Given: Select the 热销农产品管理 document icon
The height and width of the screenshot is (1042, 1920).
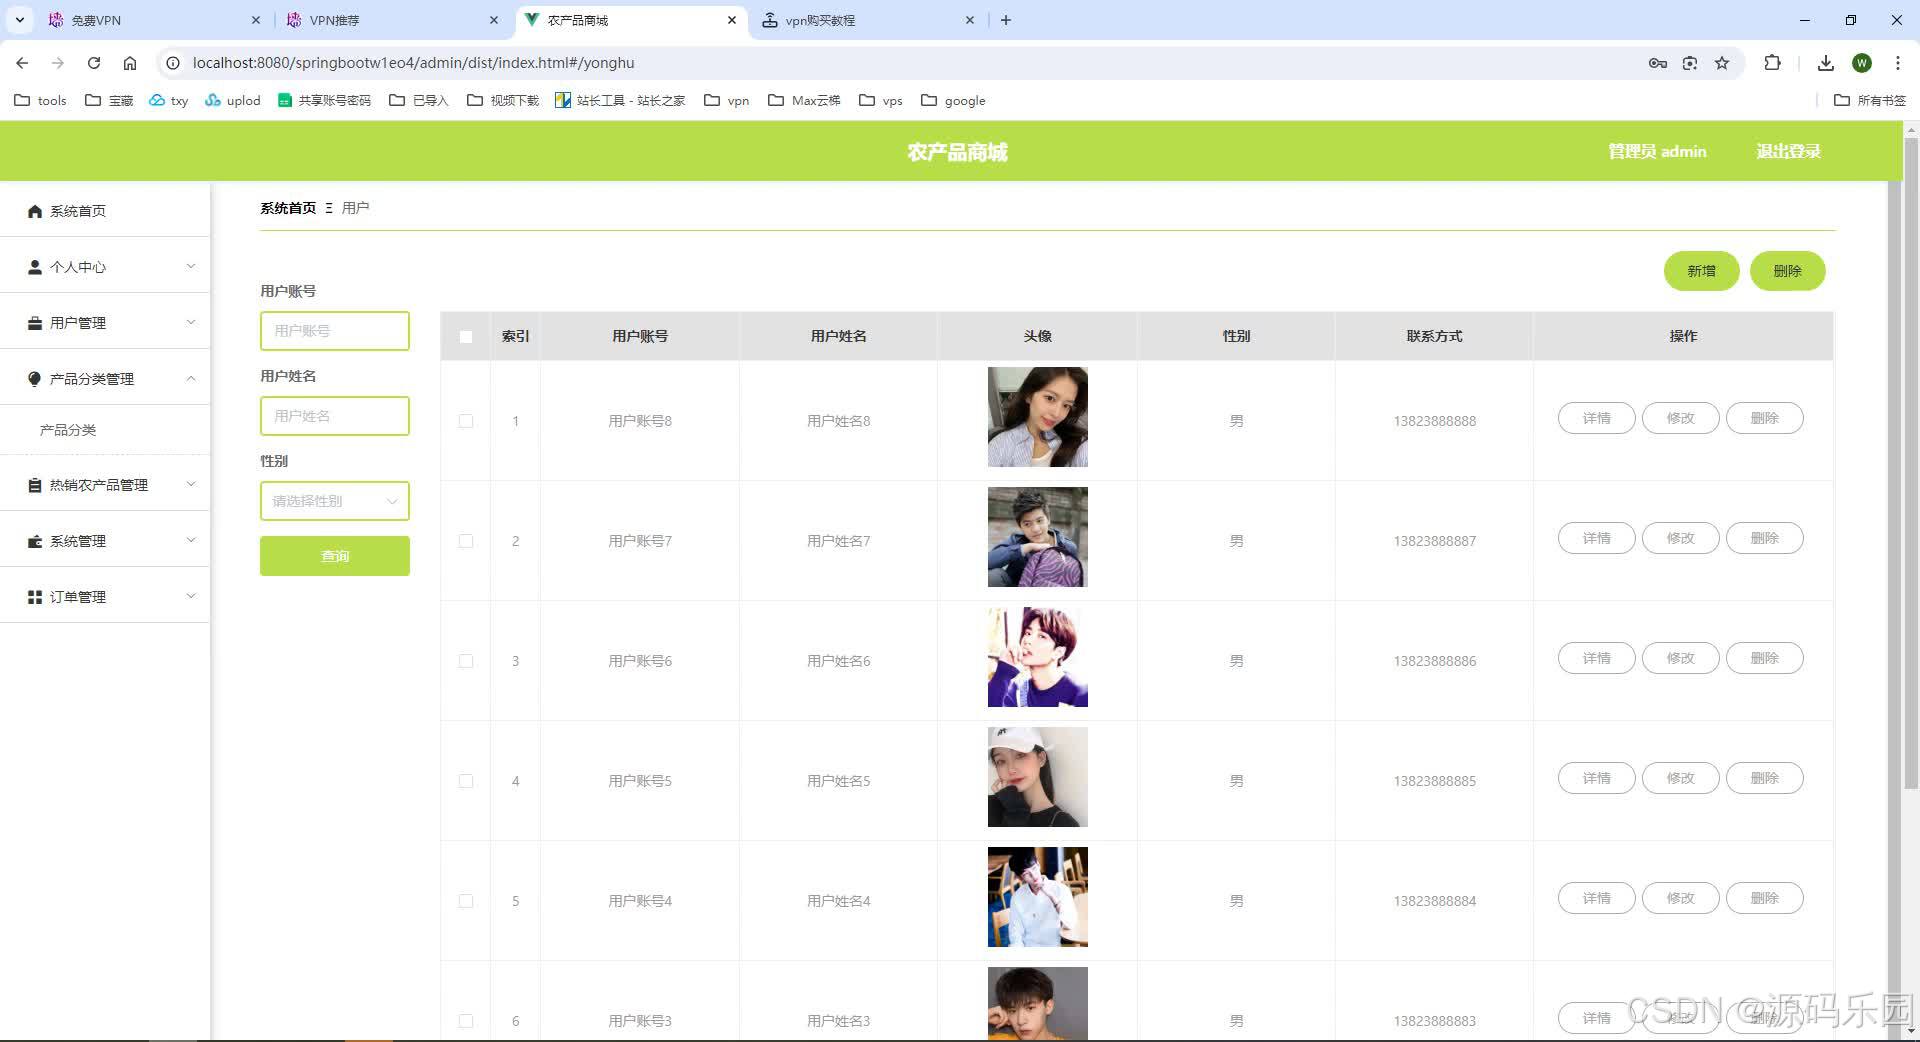Looking at the screenshot, I should [34, 485].
